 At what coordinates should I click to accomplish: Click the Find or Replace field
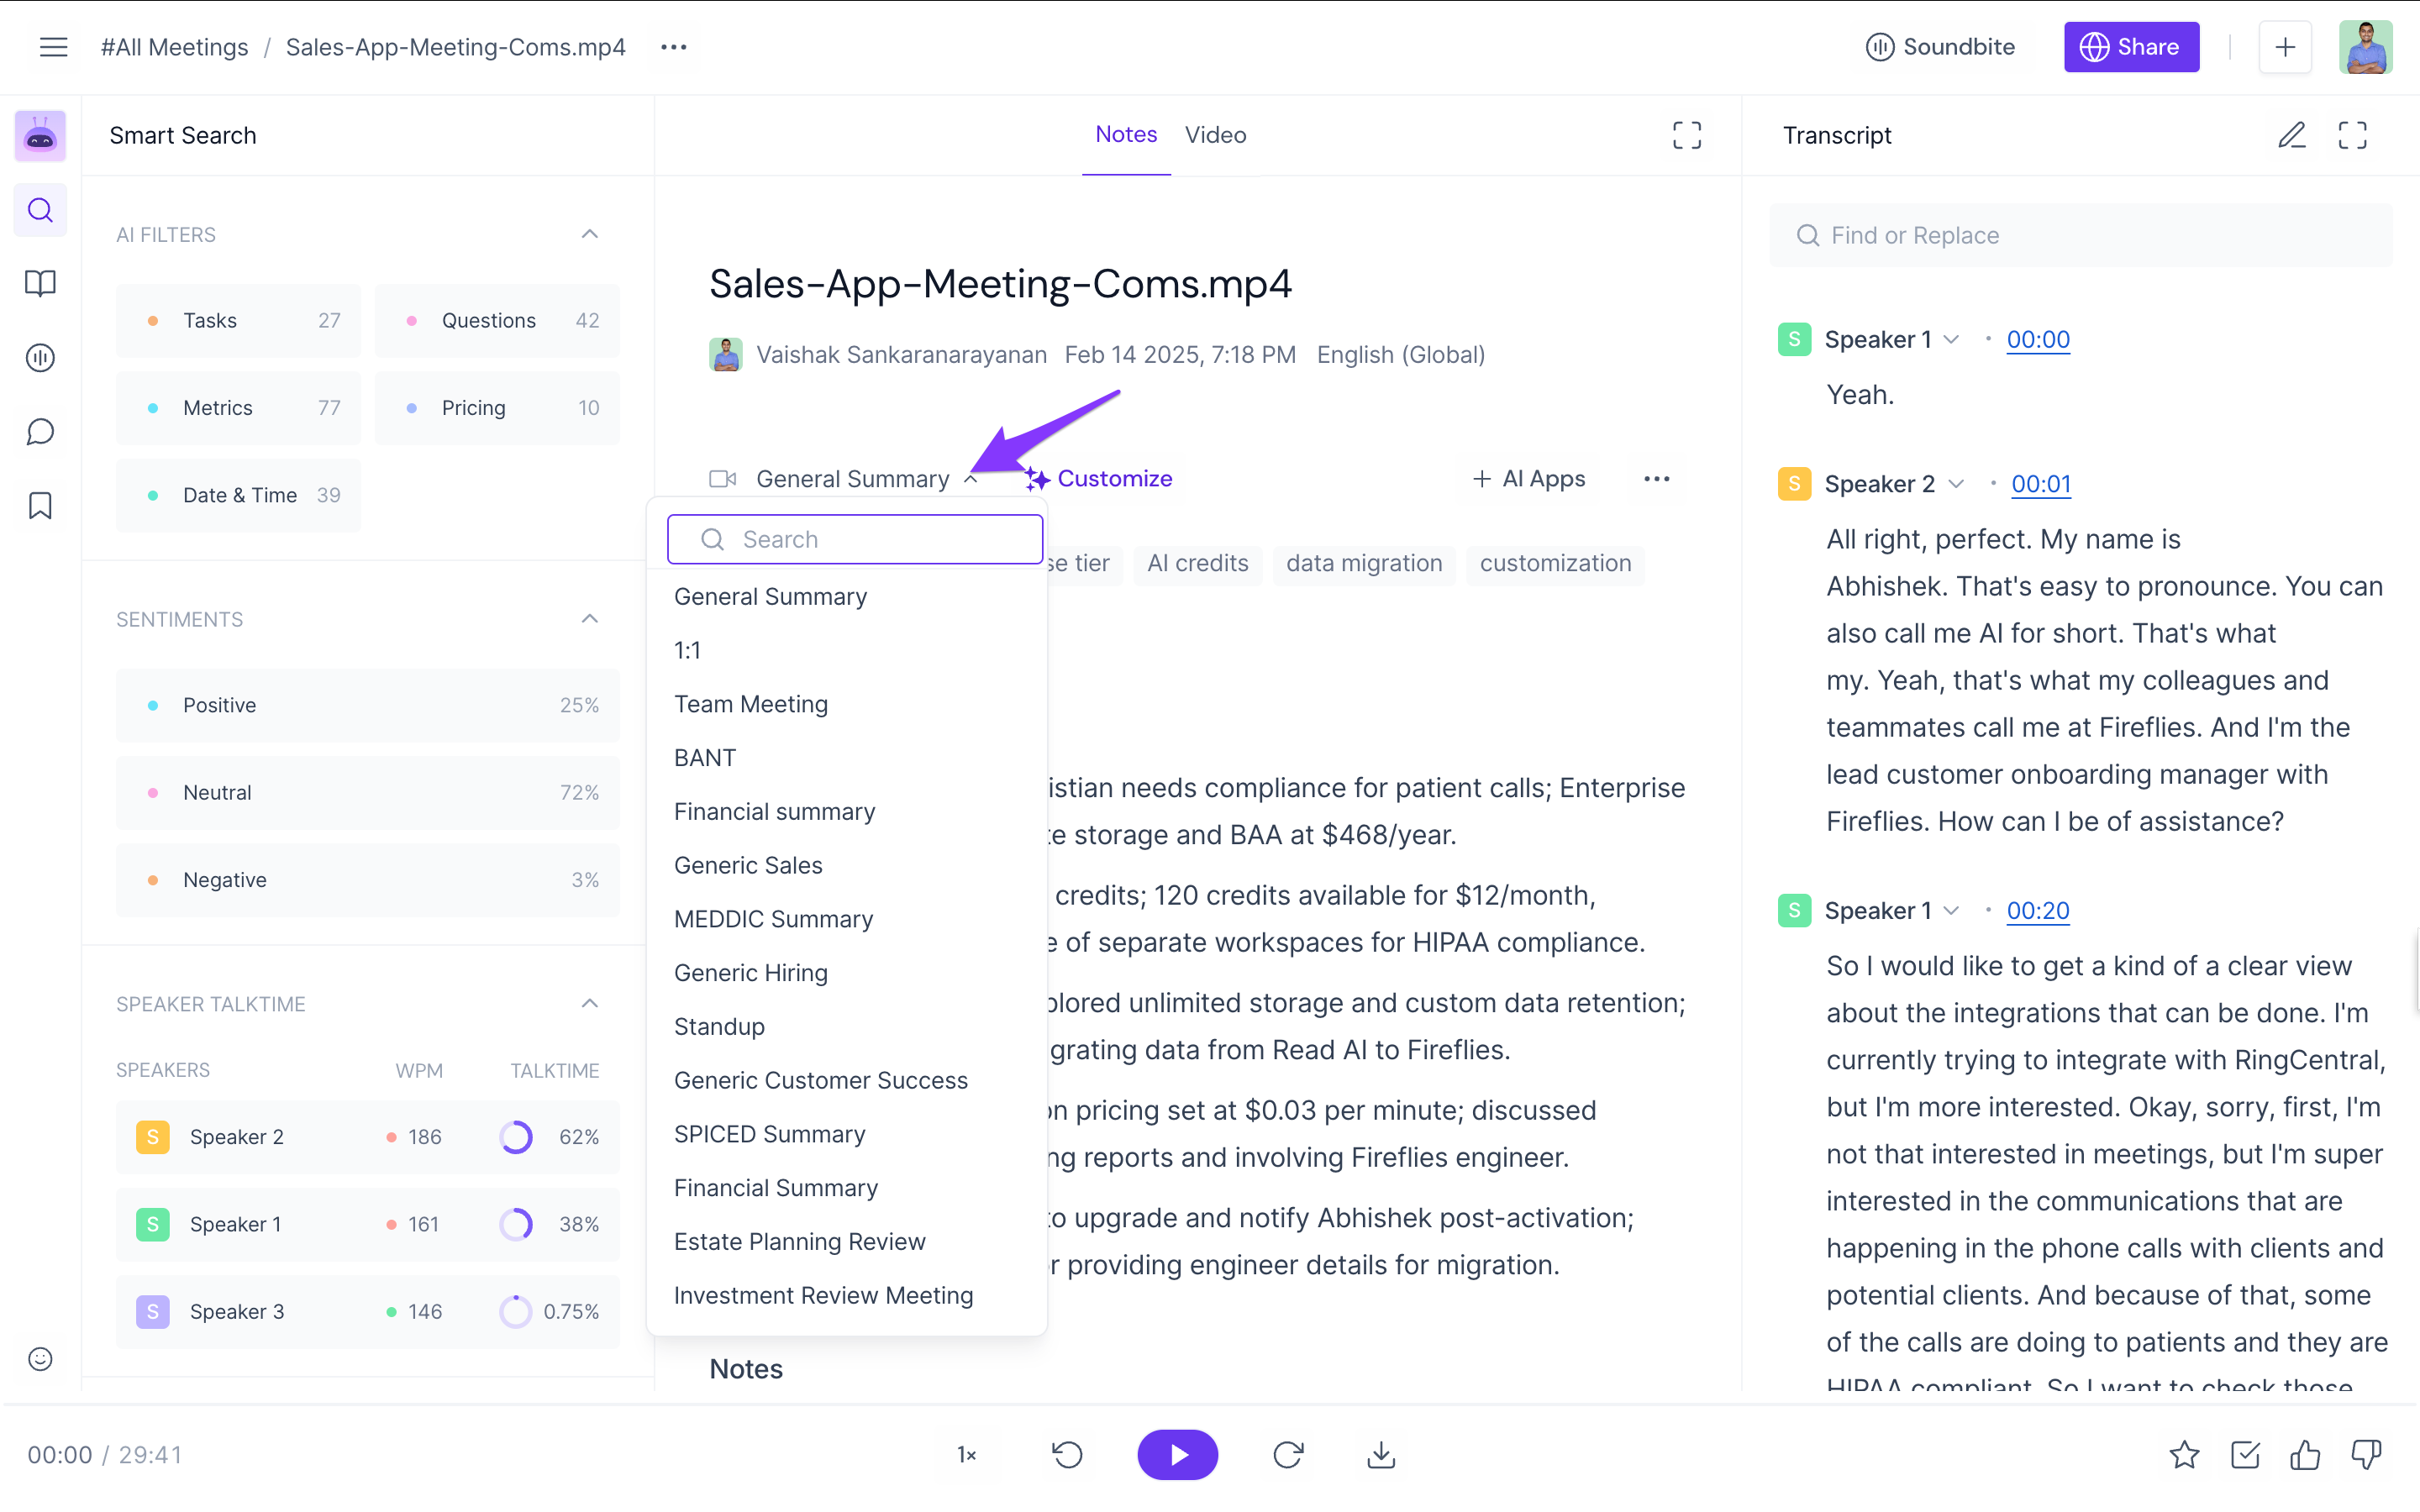(2080, 235)
